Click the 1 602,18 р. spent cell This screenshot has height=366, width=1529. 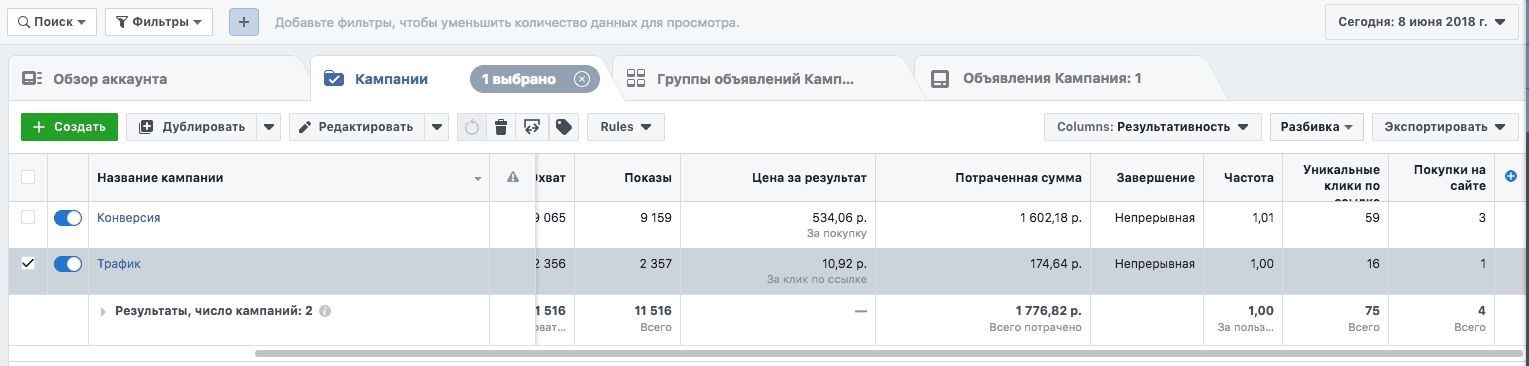tap(983, 225)
